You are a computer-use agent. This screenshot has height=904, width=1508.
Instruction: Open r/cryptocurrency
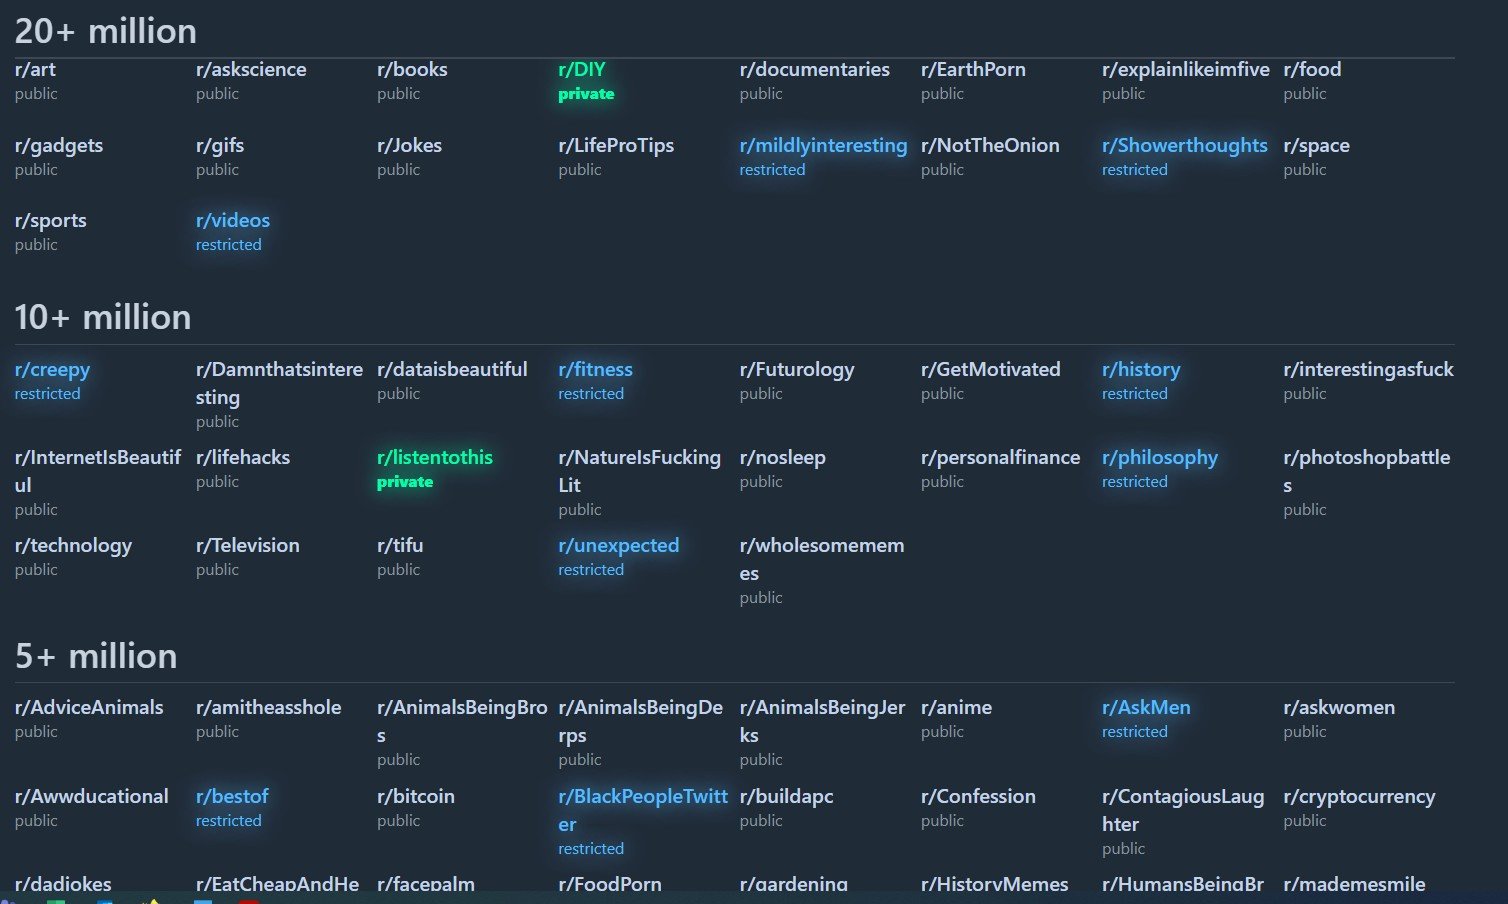point(1359,797)
